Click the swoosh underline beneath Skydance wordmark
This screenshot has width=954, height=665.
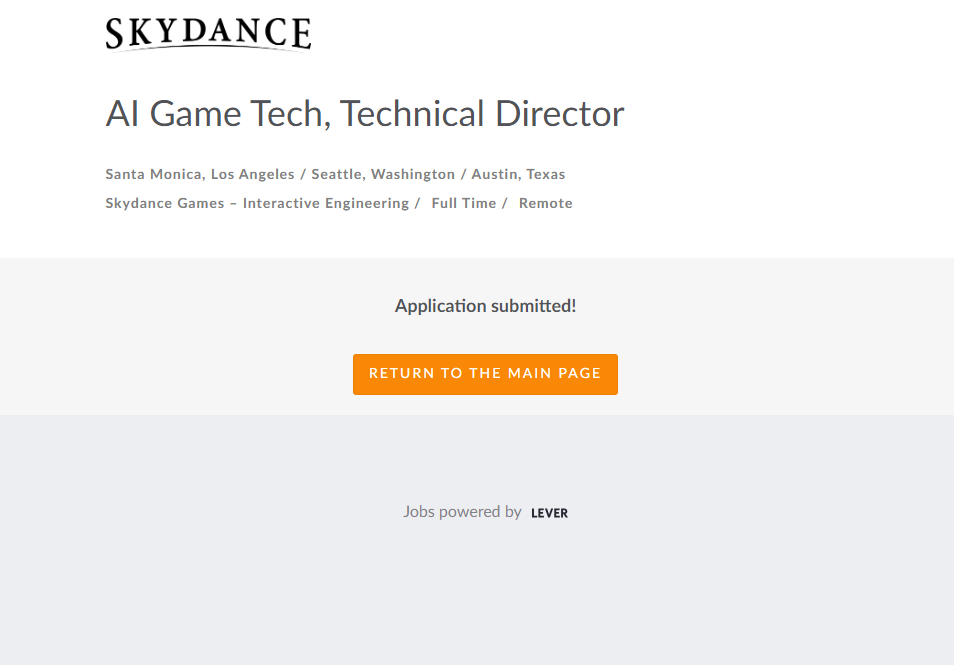pyautogui.click(x=208, y=47)
